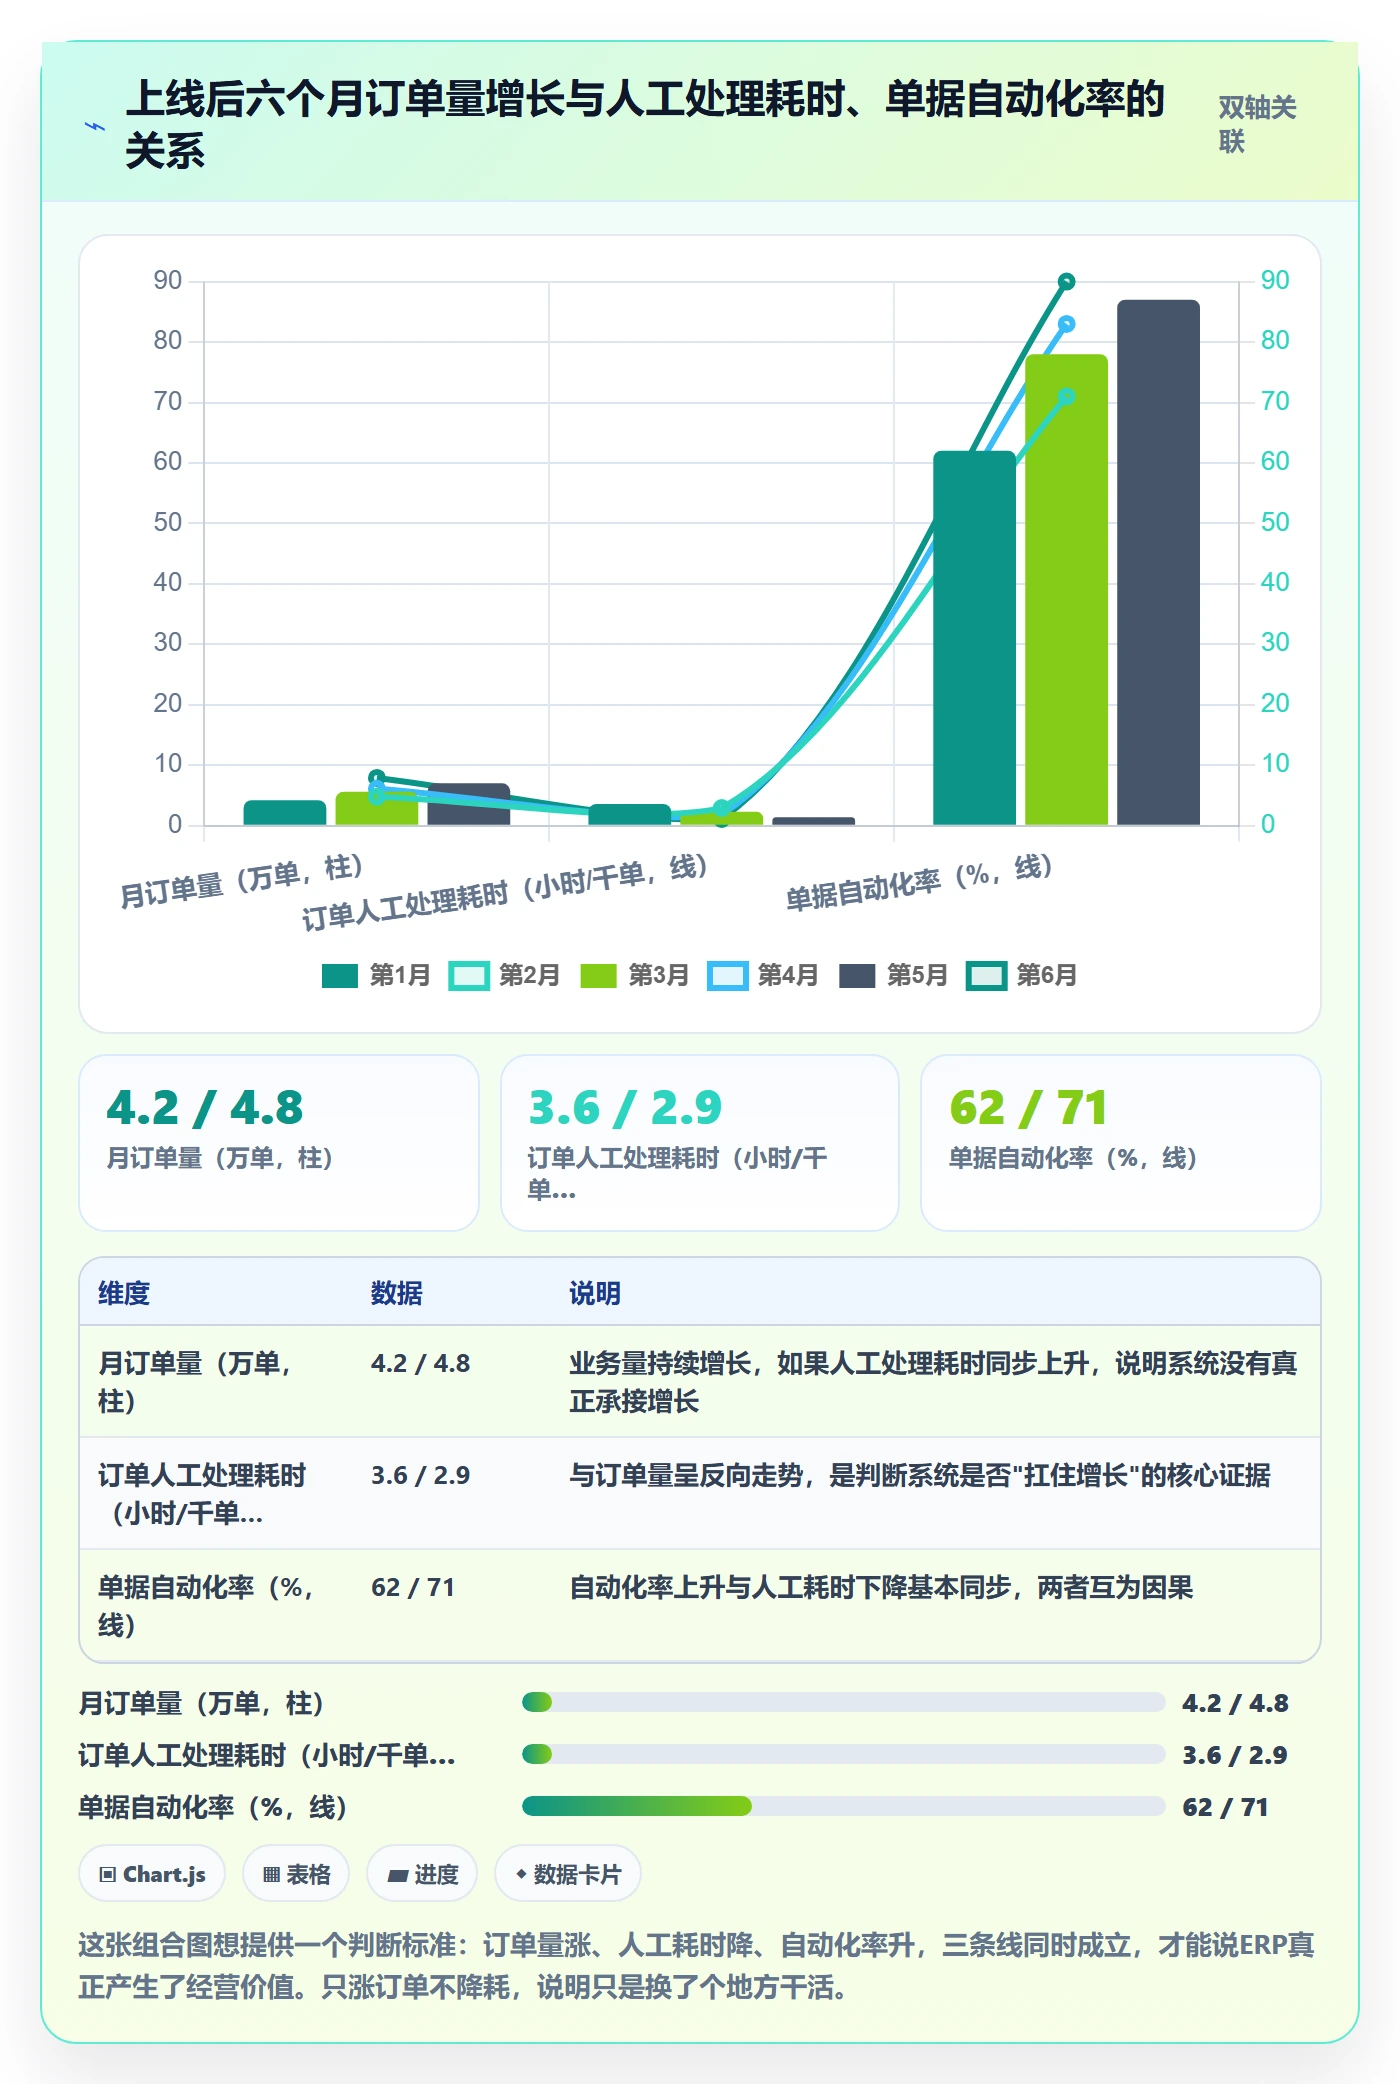Toggle the 第6月 legend entry
This screenshot has height=2084, width=1400.
click(1022, 975)
